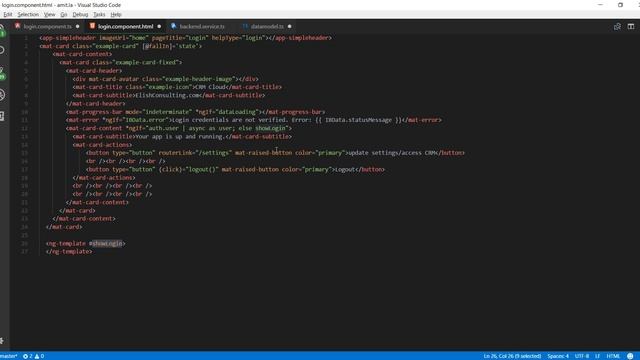640x360 pixels.
Task: Open the Debug view in the activity bar
Action: (x=2, y=95)
